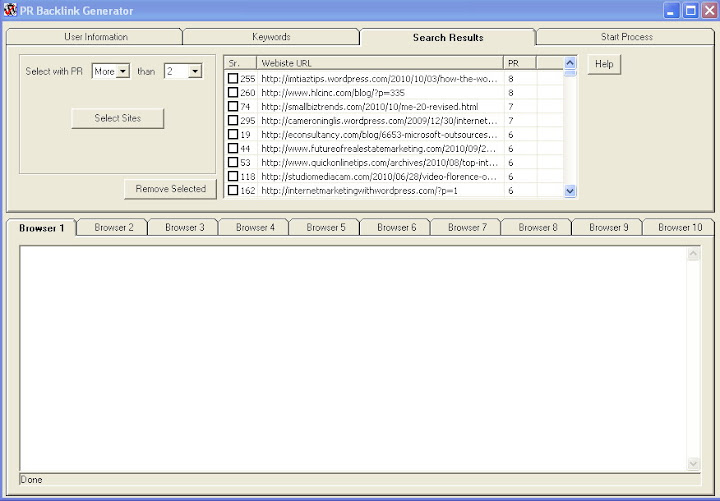Go to the Start Process tab
Screen dimensions: 720x501
[626, 37]
